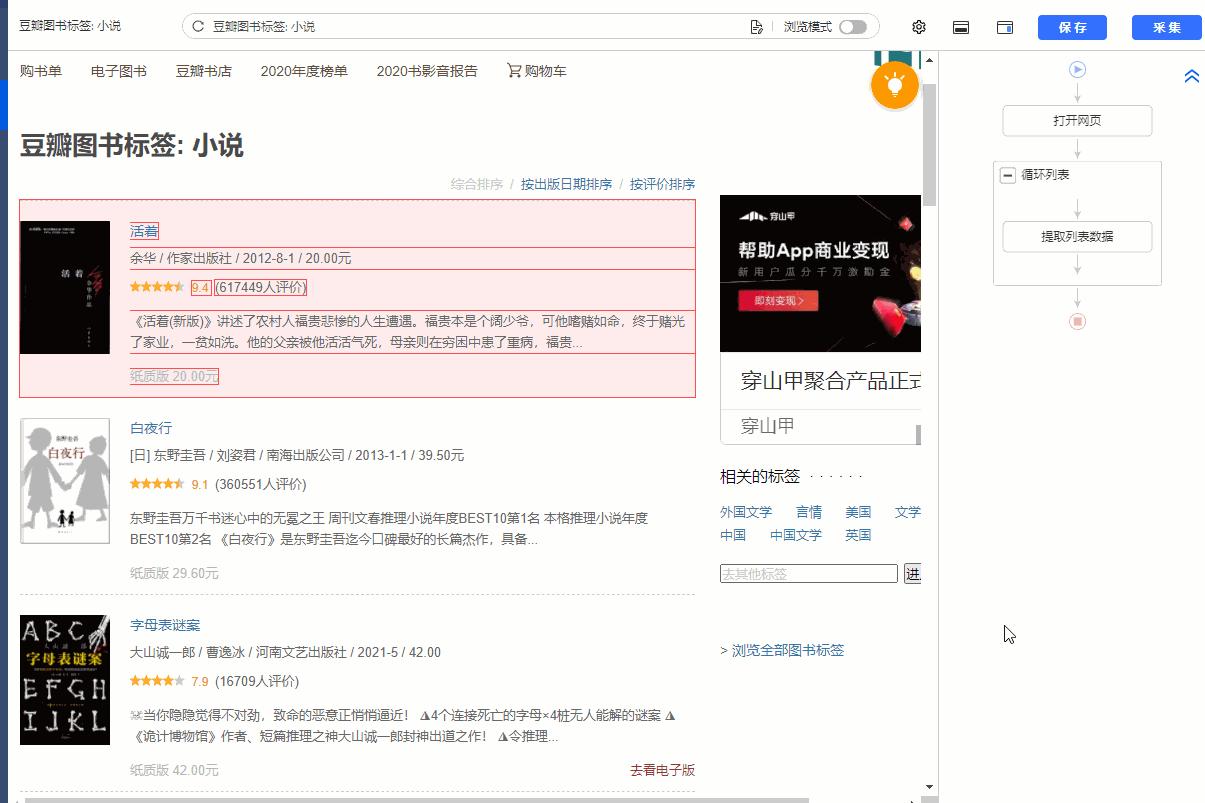The image size is (1205, 803).
Task: Click the 去其他标签 input field
Action: click(x=808, y=574)
